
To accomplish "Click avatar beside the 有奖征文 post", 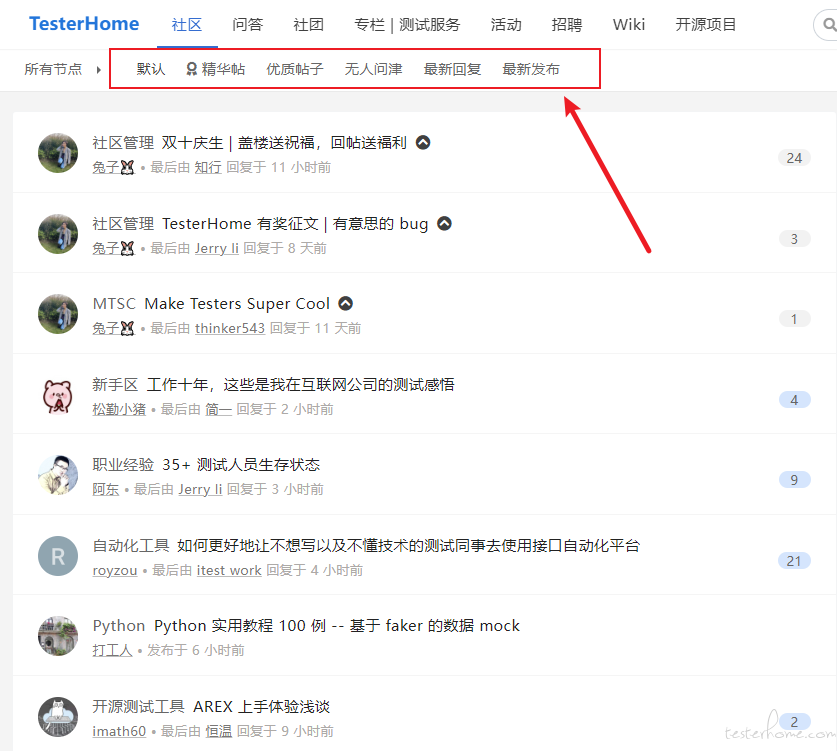I will pos(58,234).
